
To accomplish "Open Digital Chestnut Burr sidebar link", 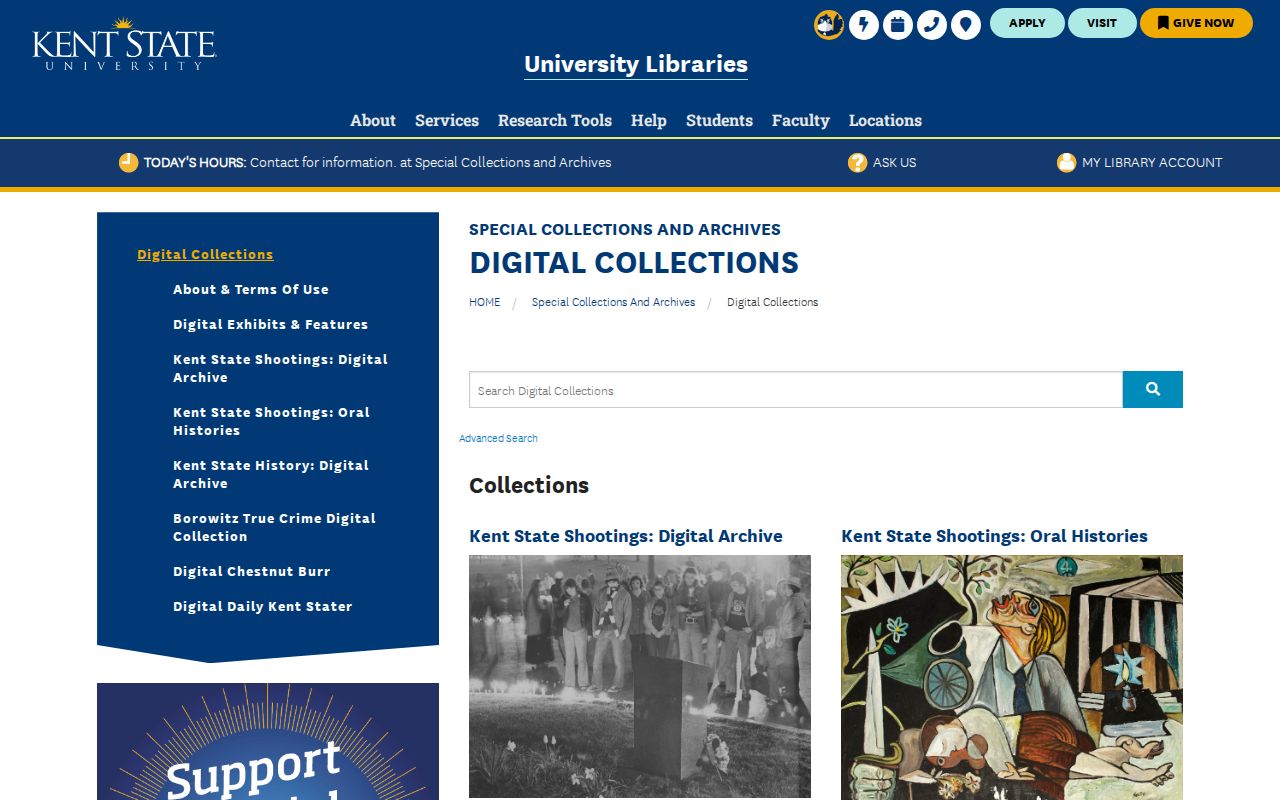I will point(252,571).
